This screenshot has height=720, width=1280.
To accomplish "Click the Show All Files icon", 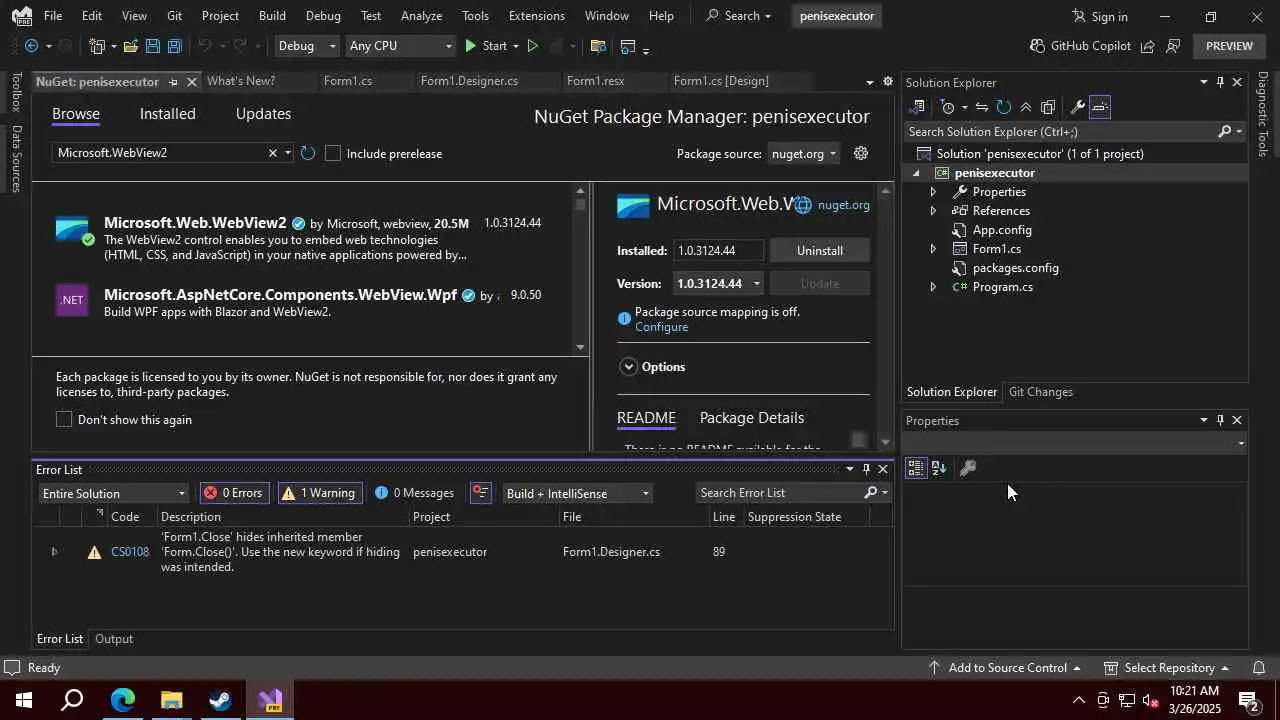I will [x=1048, y=107].
